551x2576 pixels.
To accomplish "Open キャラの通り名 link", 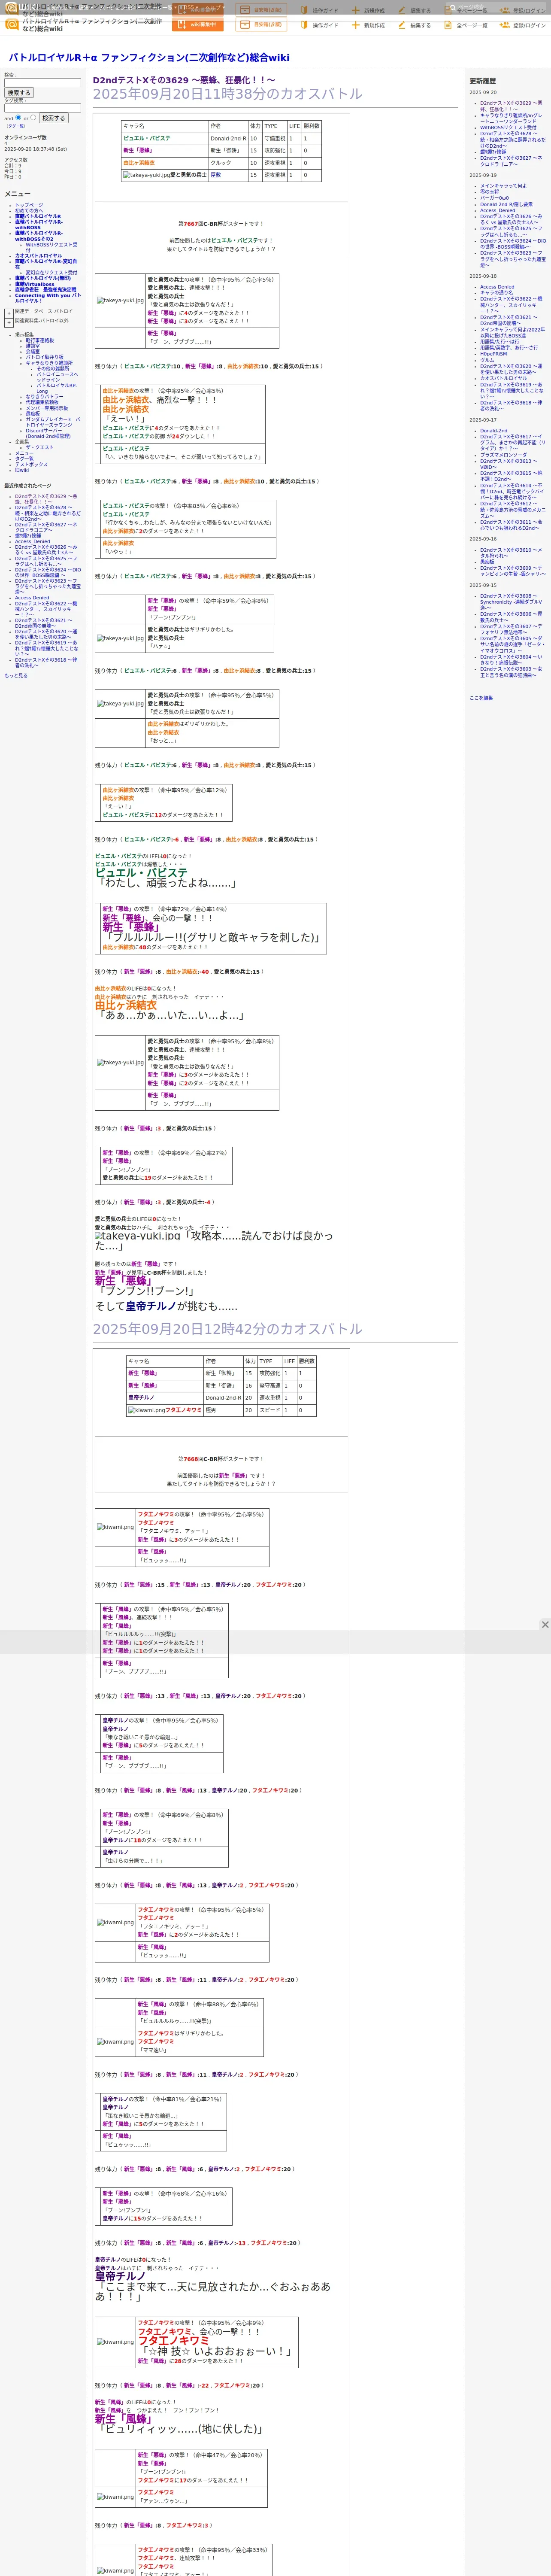I will click(496, 293).
